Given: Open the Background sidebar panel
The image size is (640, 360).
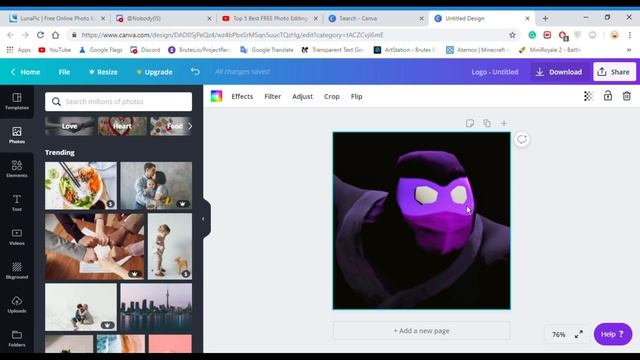Looking at the screenshot, I should [x=17, y=271].
